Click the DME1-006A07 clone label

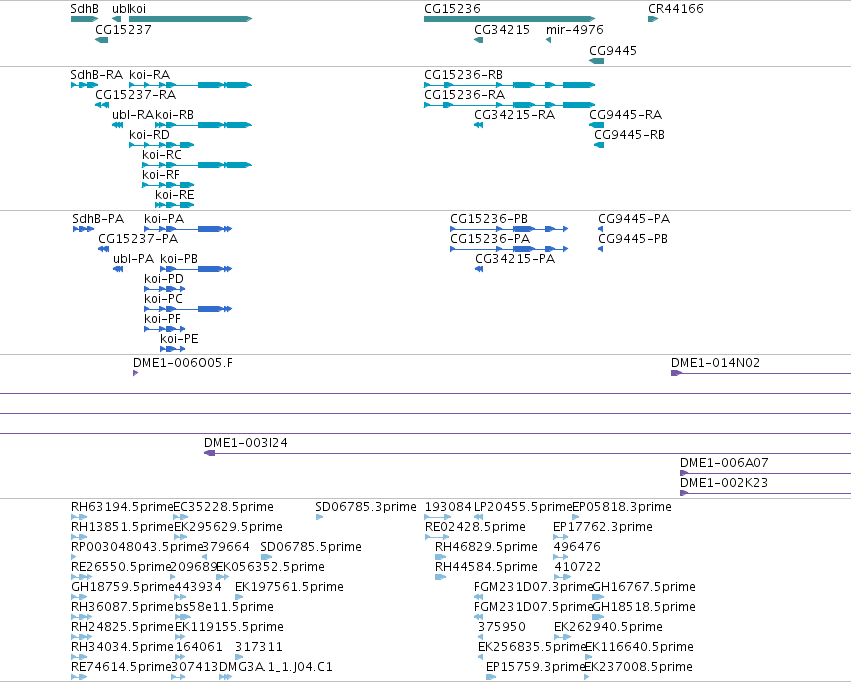724,463
